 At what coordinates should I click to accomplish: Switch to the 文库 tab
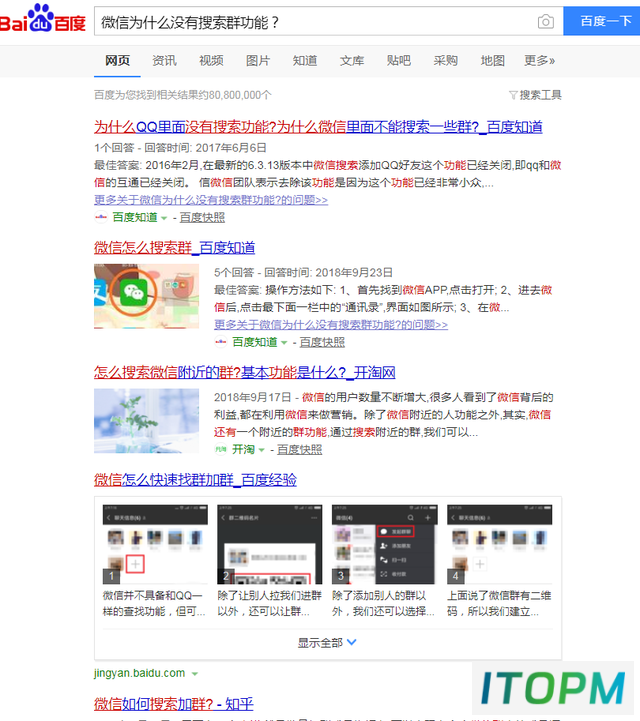(x=352, y=61)
